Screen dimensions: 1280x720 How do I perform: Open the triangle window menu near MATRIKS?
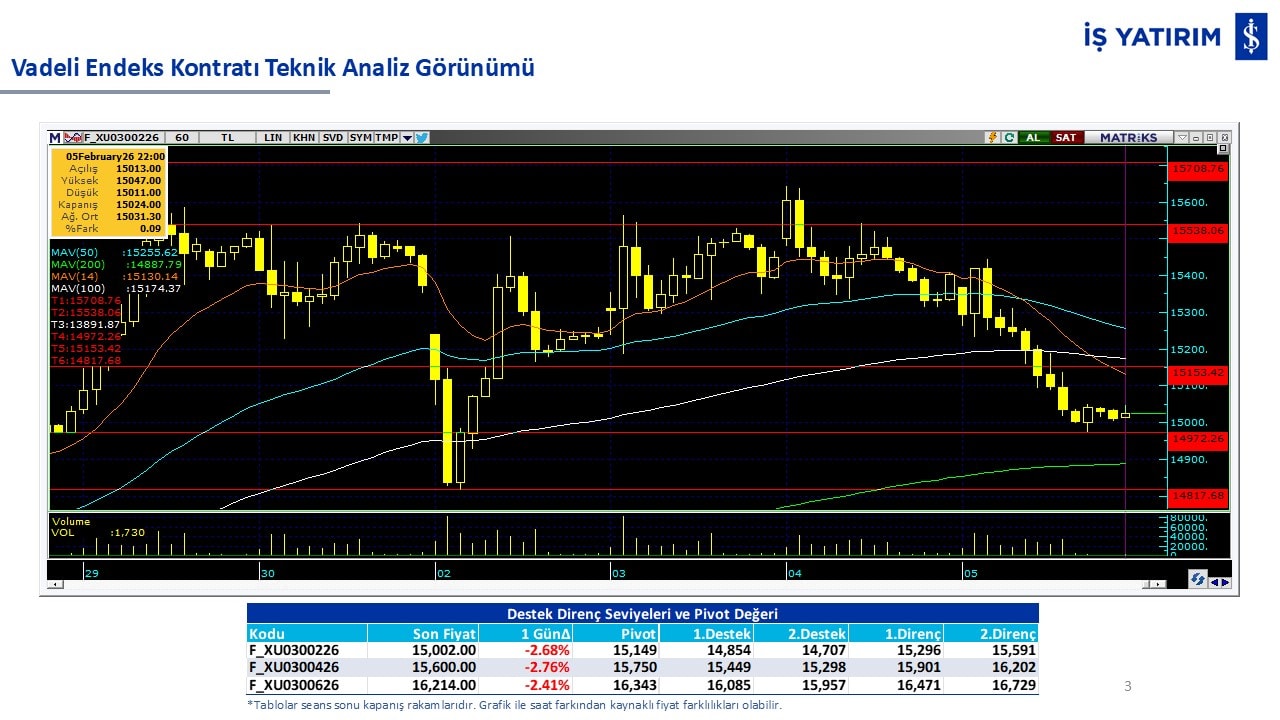coord(1182,138)
